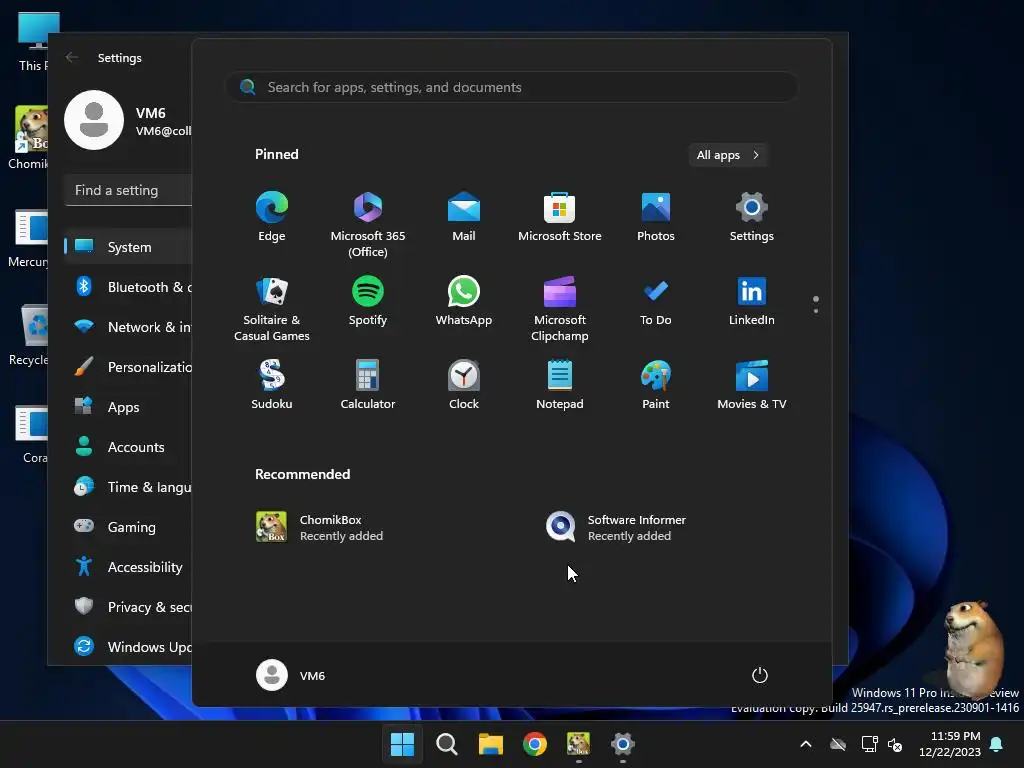Open Accessibility settings

pyautogui.click(x=128, y=567)
